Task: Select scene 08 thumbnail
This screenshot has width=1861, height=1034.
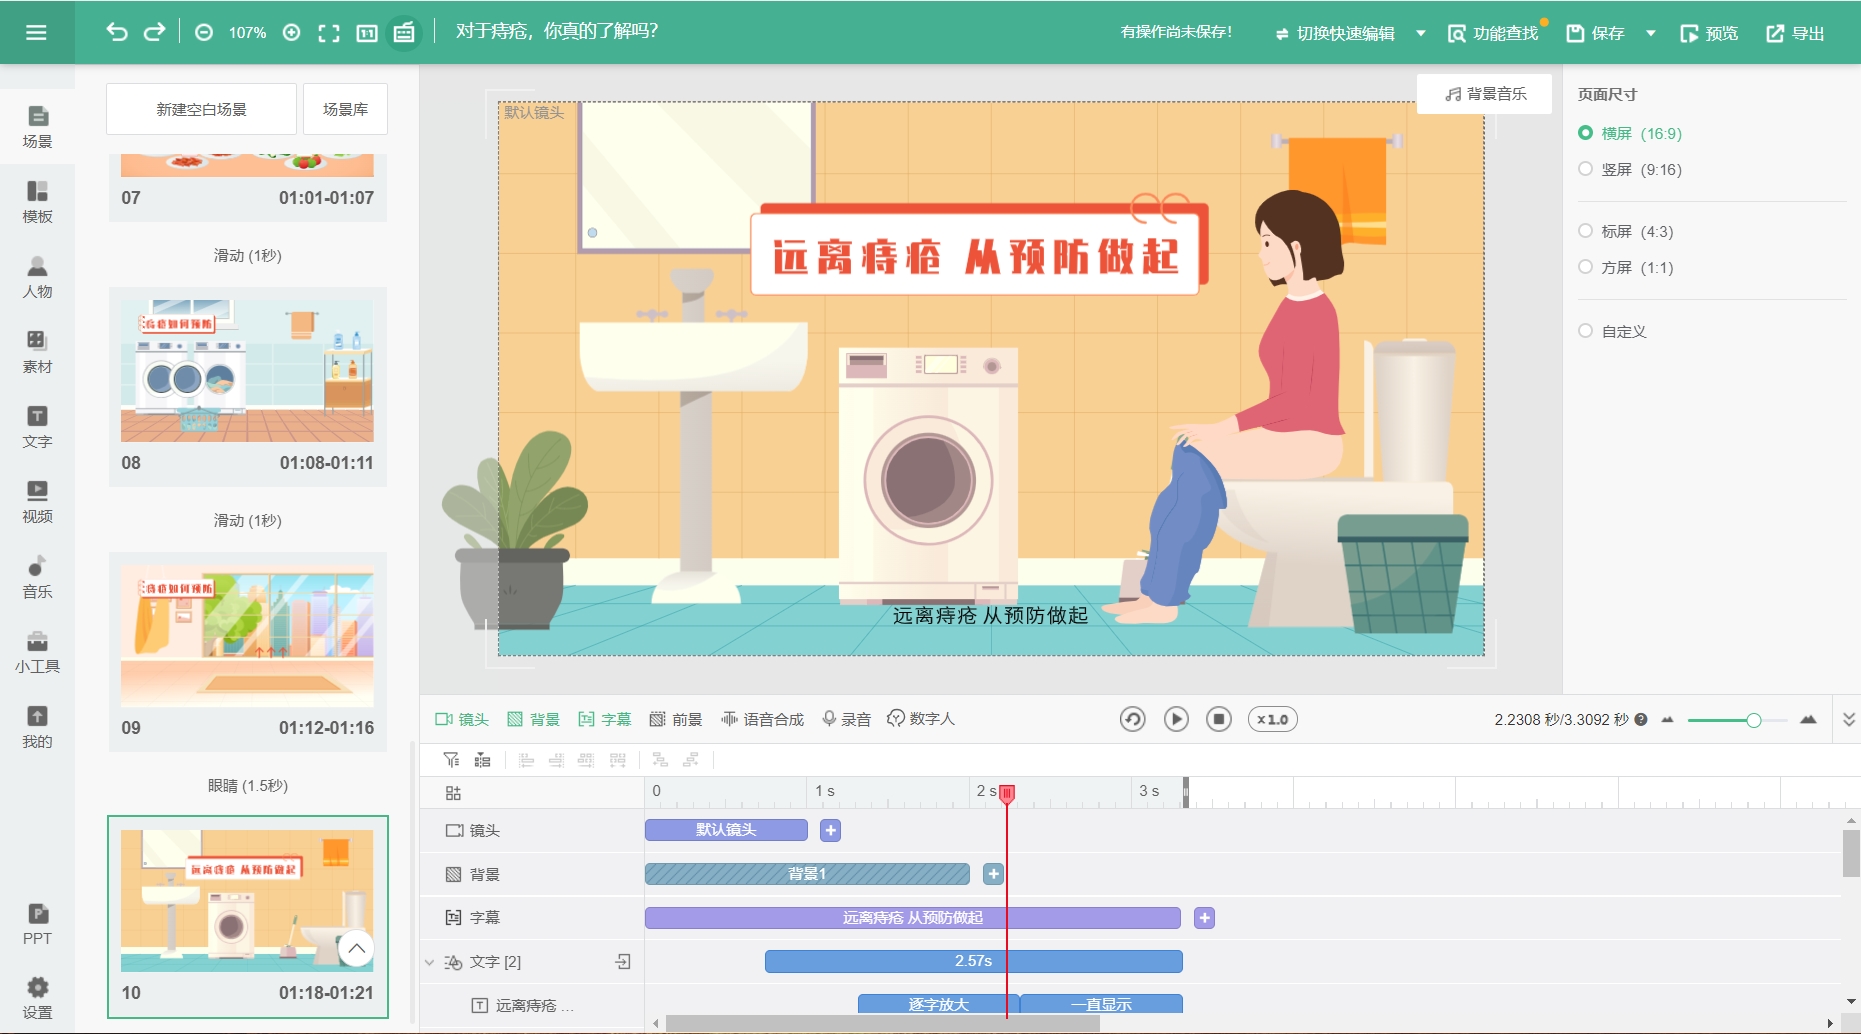Action: [x=247, y=370]
